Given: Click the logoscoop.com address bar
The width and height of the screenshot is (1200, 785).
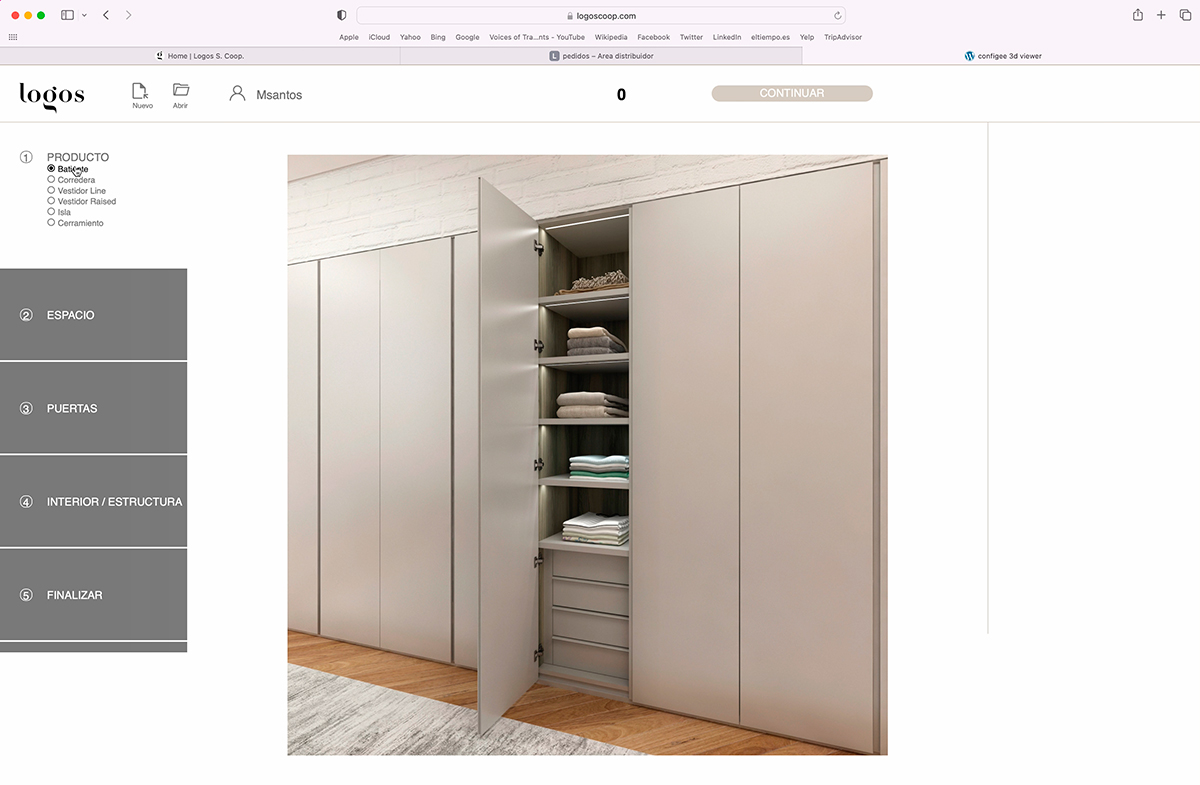Looking at the screenshot, I should (x=601, y=16).
